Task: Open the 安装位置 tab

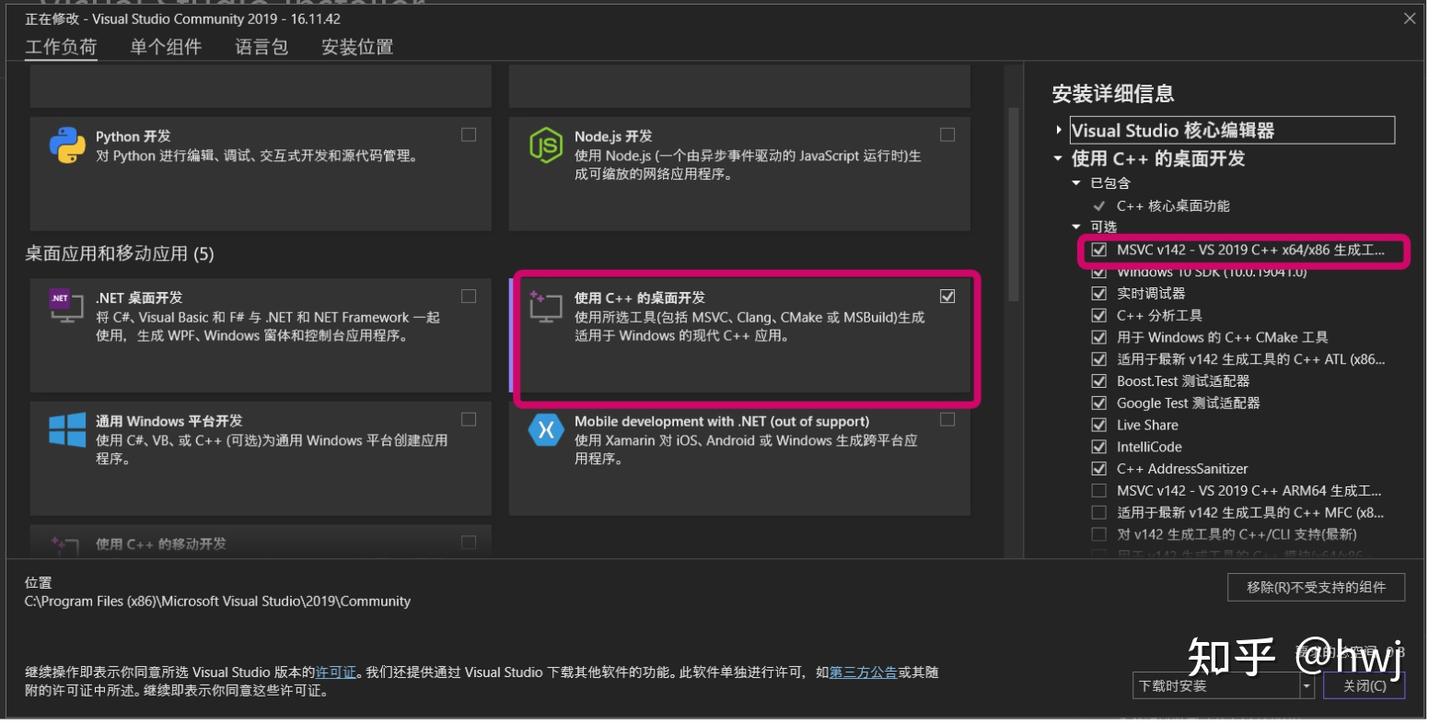Action: click(357, 47)
